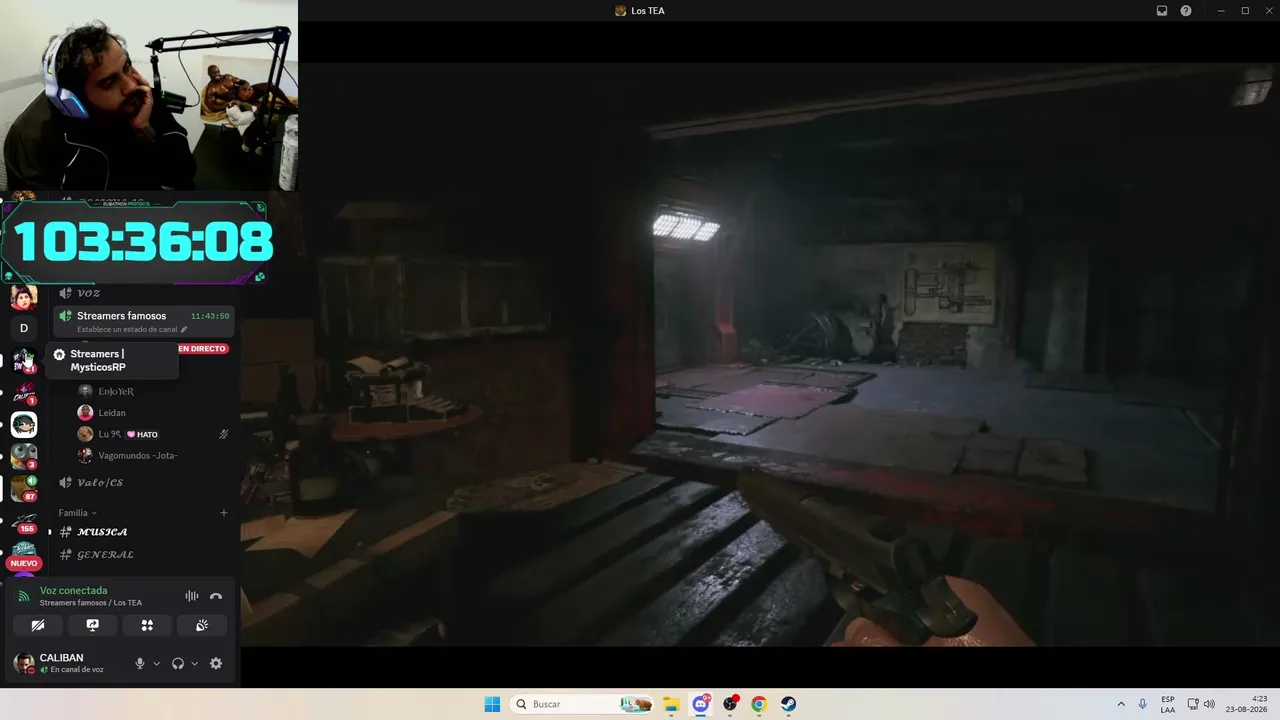The width and height of the screenshot is (1280, 720).
Task: Show hidden system tray icons
Action: (1121, 704)
